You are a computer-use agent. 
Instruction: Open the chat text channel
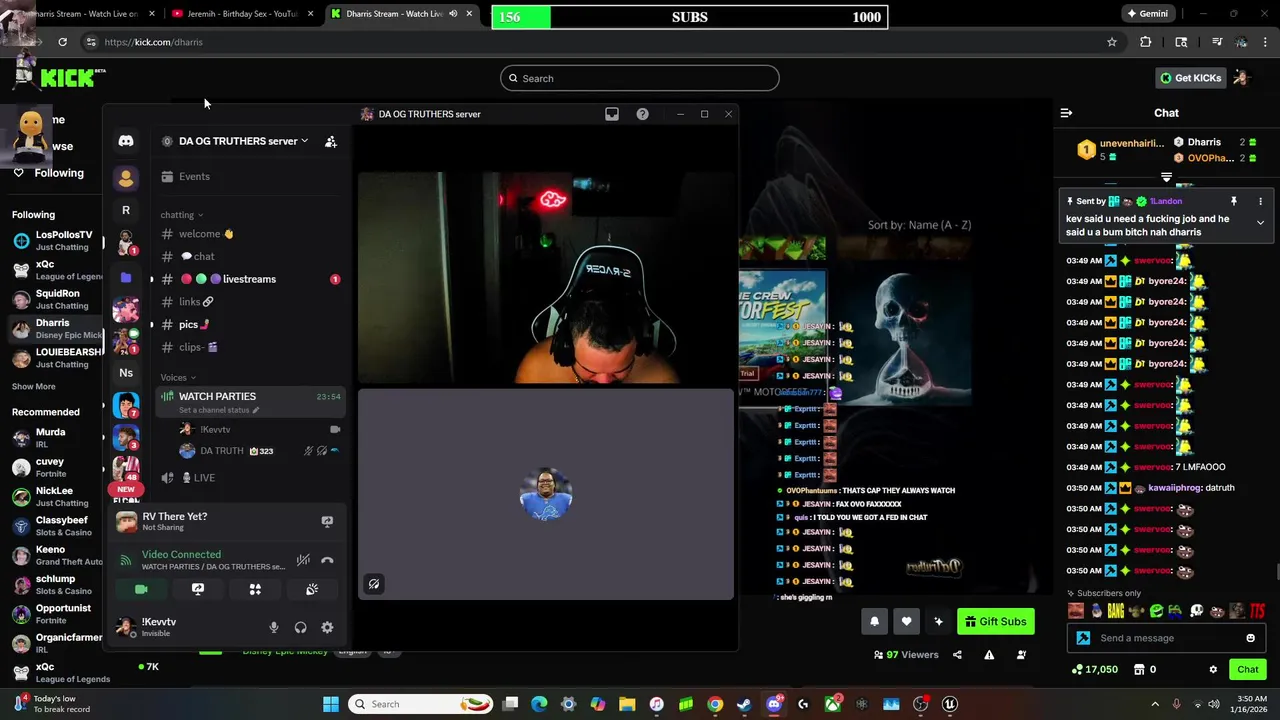[x=249, y=256]
